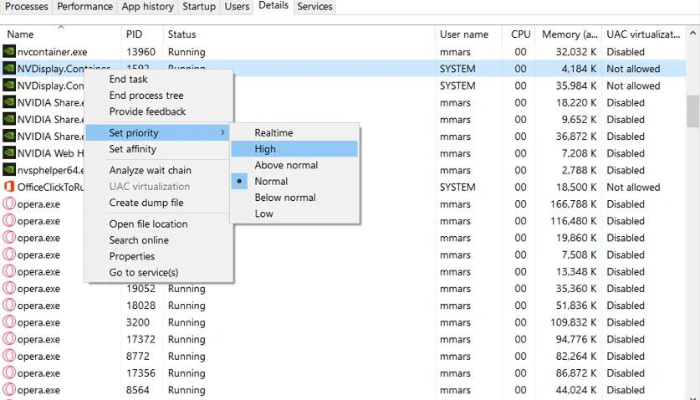Open the Services tab
700x400 pixels.
point(315,7)
